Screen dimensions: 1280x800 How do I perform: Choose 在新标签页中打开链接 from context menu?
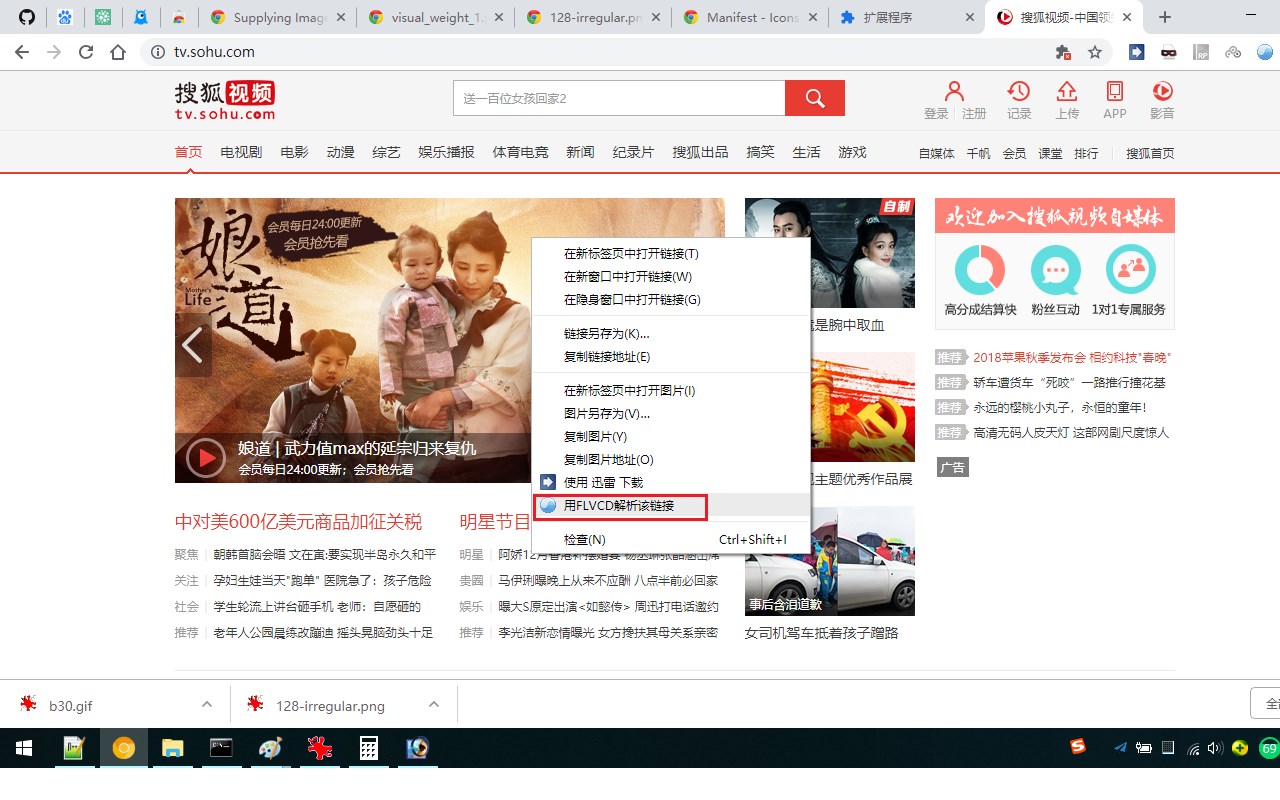[x=670, y=254]
